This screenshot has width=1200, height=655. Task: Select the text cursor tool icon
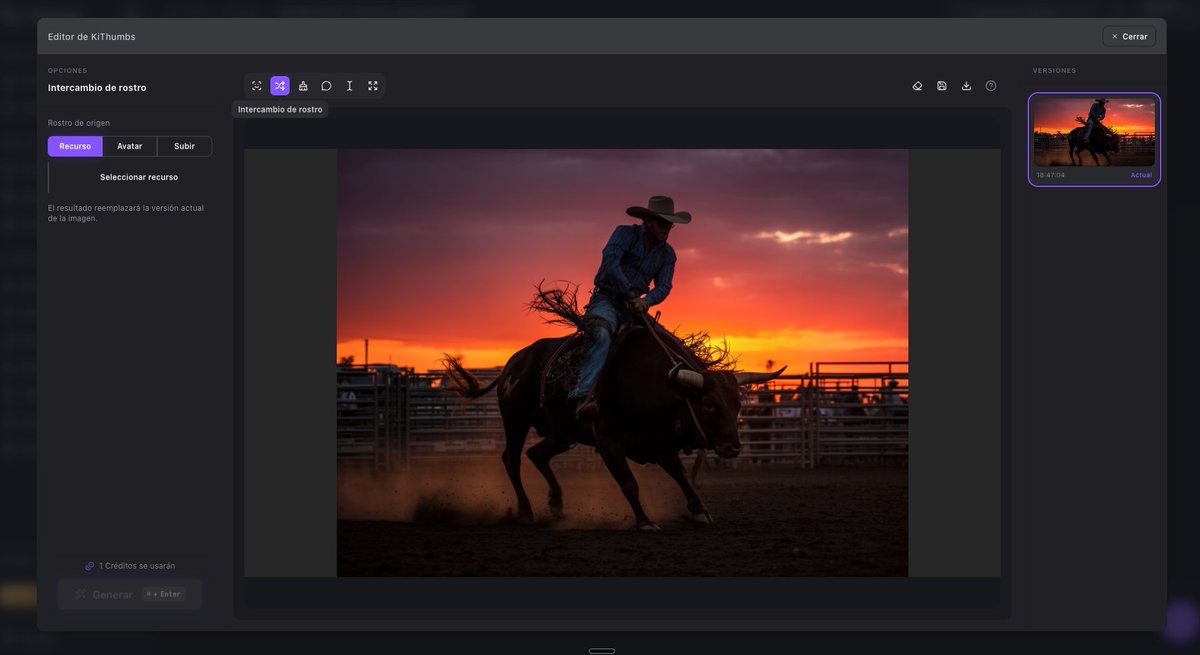point(349,86)
